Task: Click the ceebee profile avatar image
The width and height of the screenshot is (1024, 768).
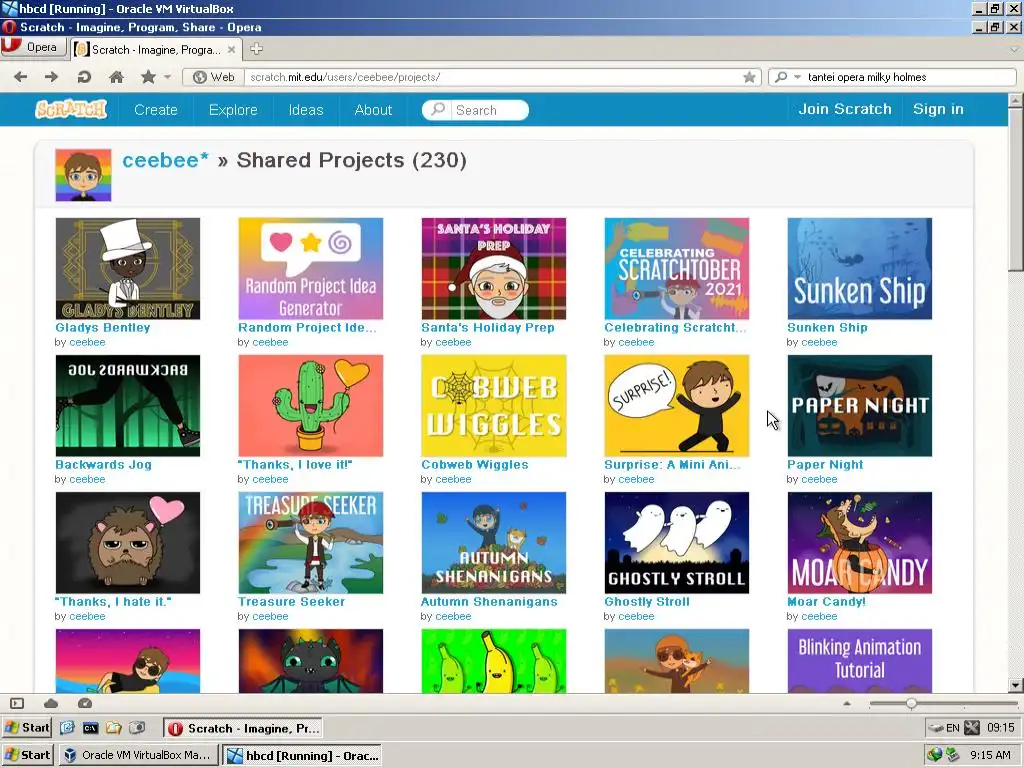Action: 83,175
